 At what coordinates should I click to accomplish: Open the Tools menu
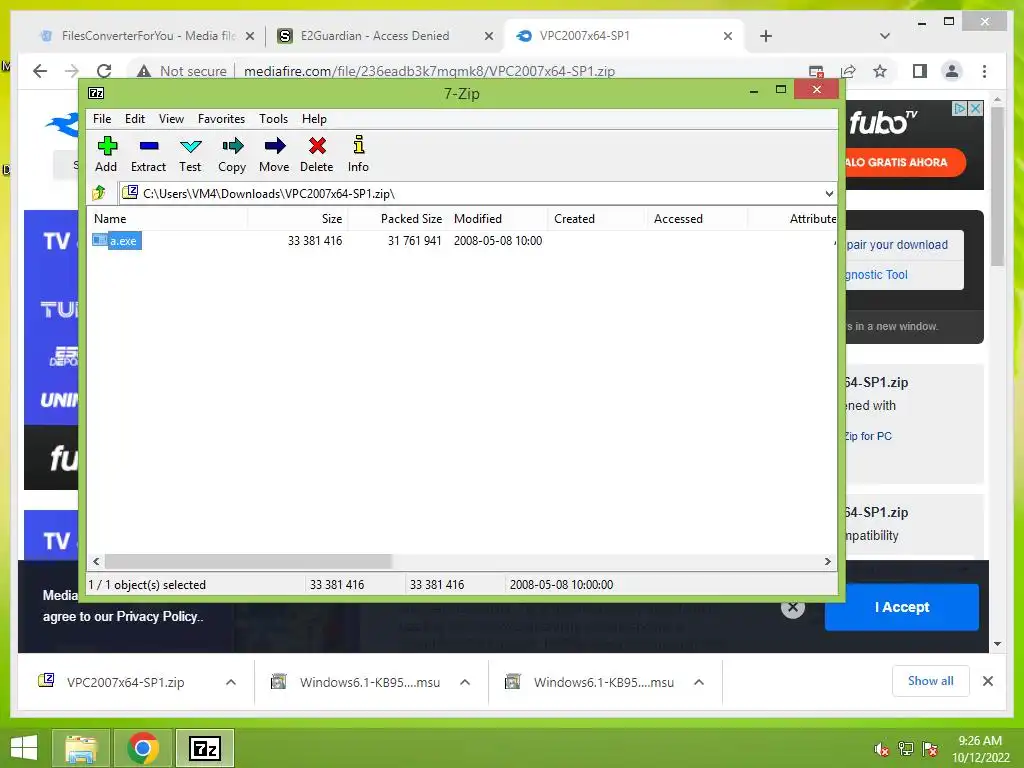click(273, 119)
